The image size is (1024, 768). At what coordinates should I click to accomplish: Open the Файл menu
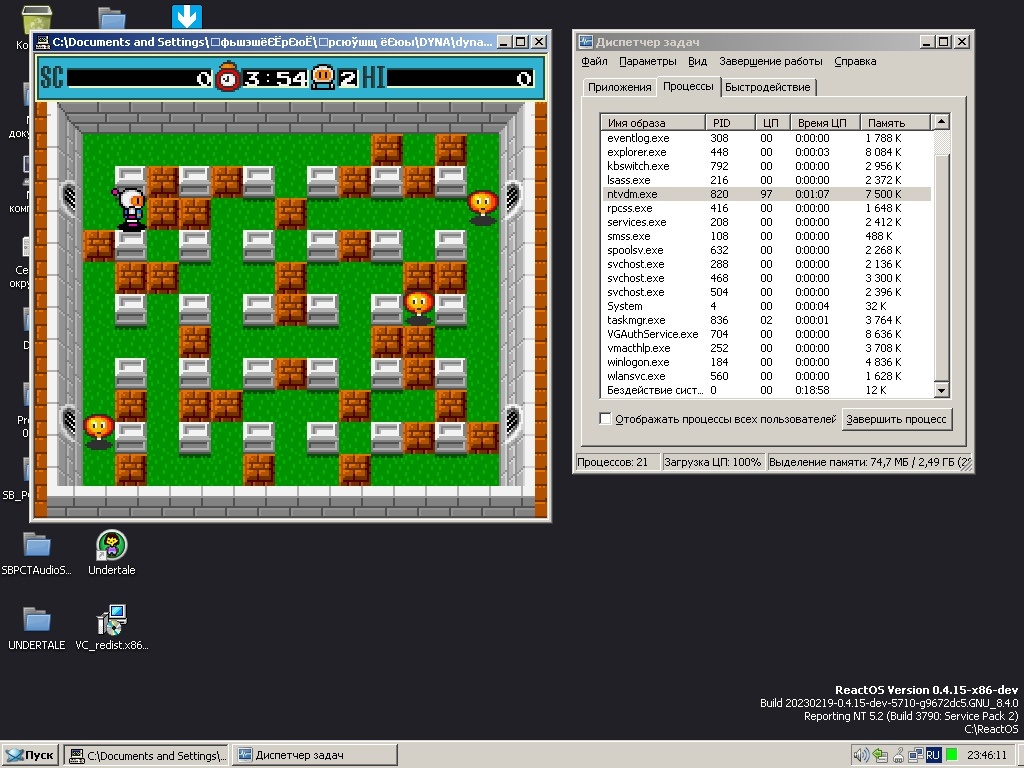point(594,61)
